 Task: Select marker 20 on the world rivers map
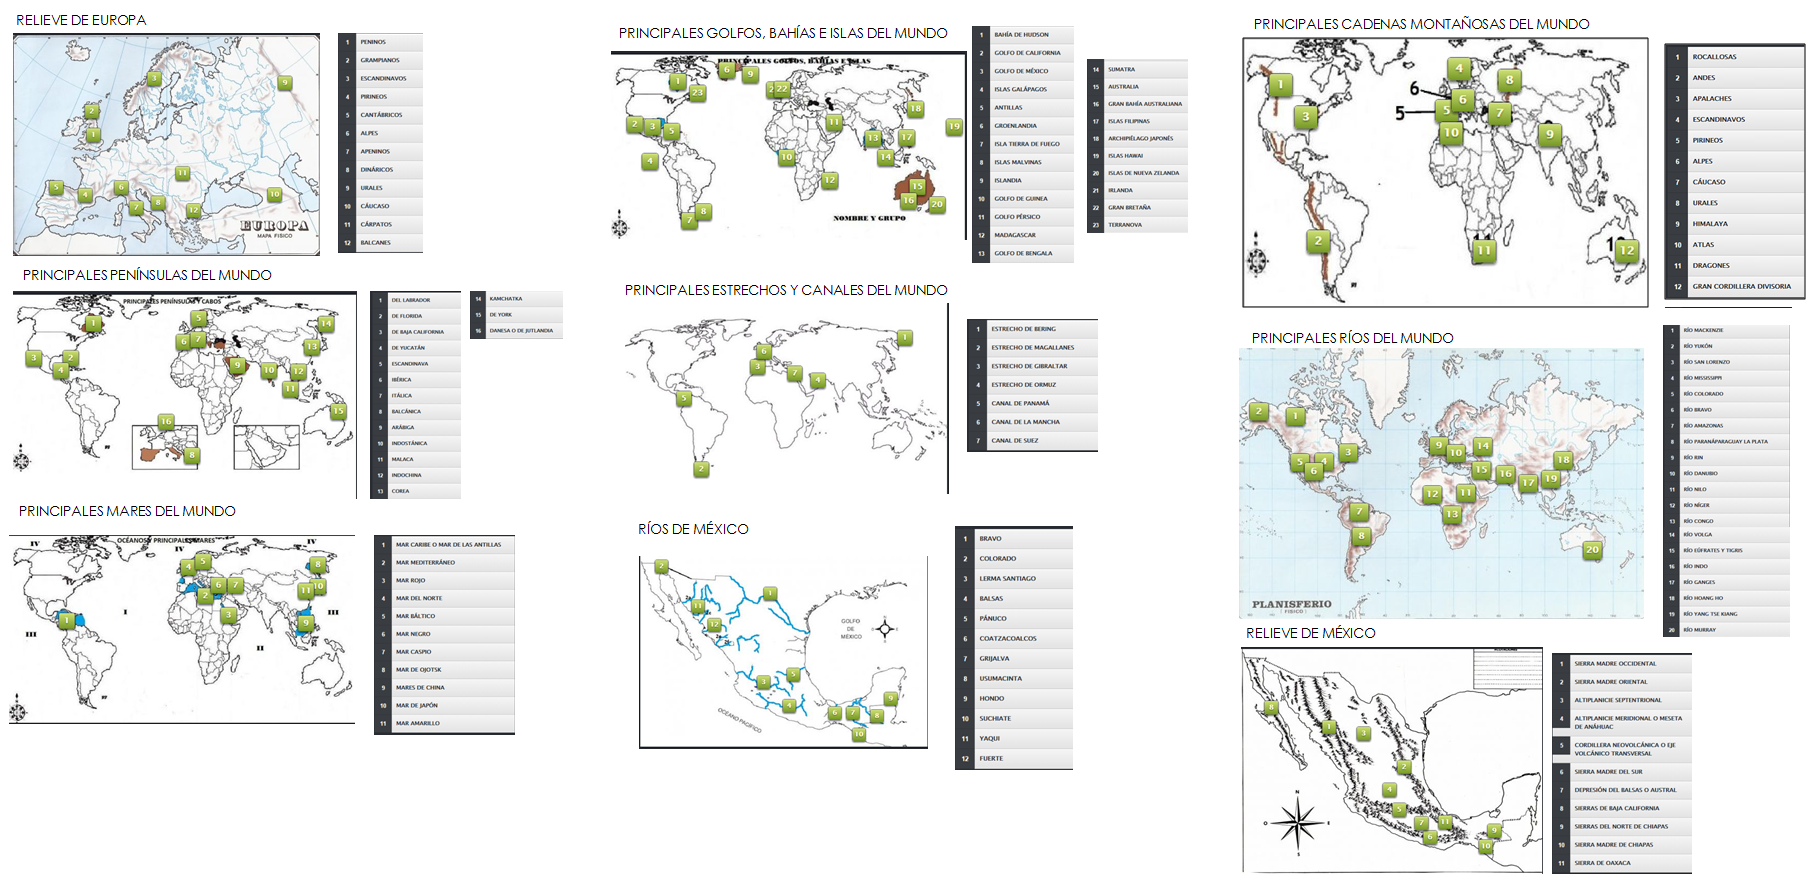[1592, 549]
